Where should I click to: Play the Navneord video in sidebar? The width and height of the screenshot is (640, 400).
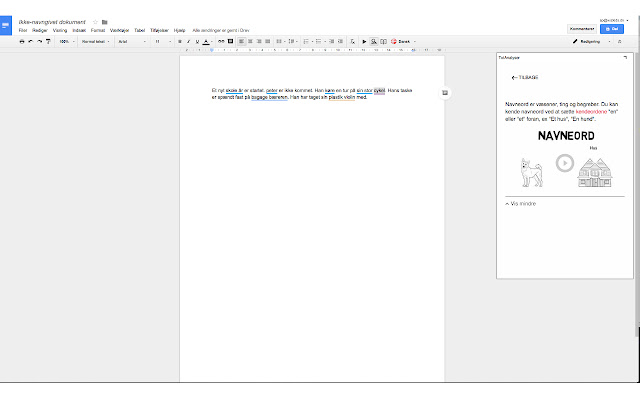565,163
